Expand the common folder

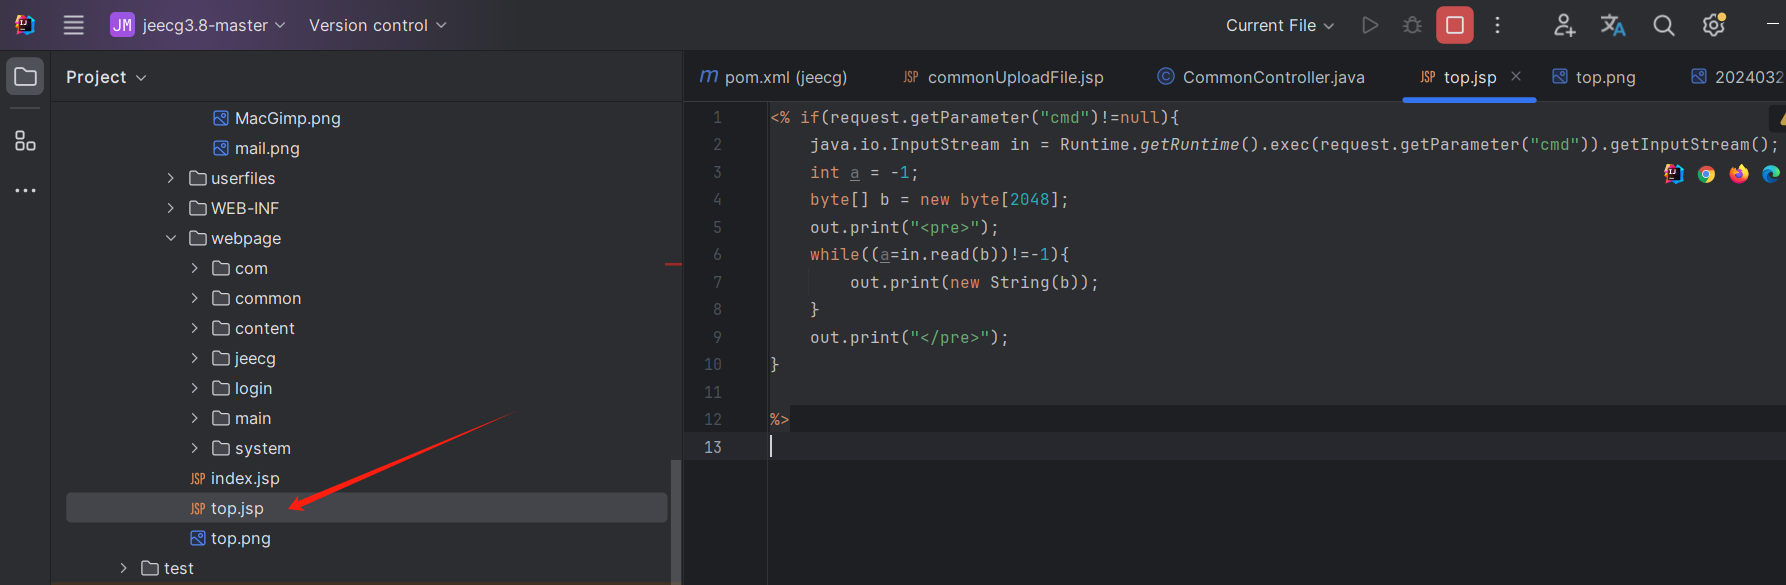coord(195,298)
